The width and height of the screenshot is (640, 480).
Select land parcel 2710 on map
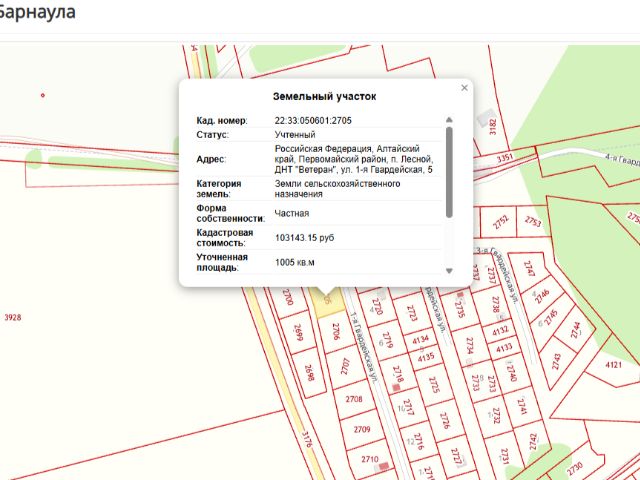click(x=370, y=459)
